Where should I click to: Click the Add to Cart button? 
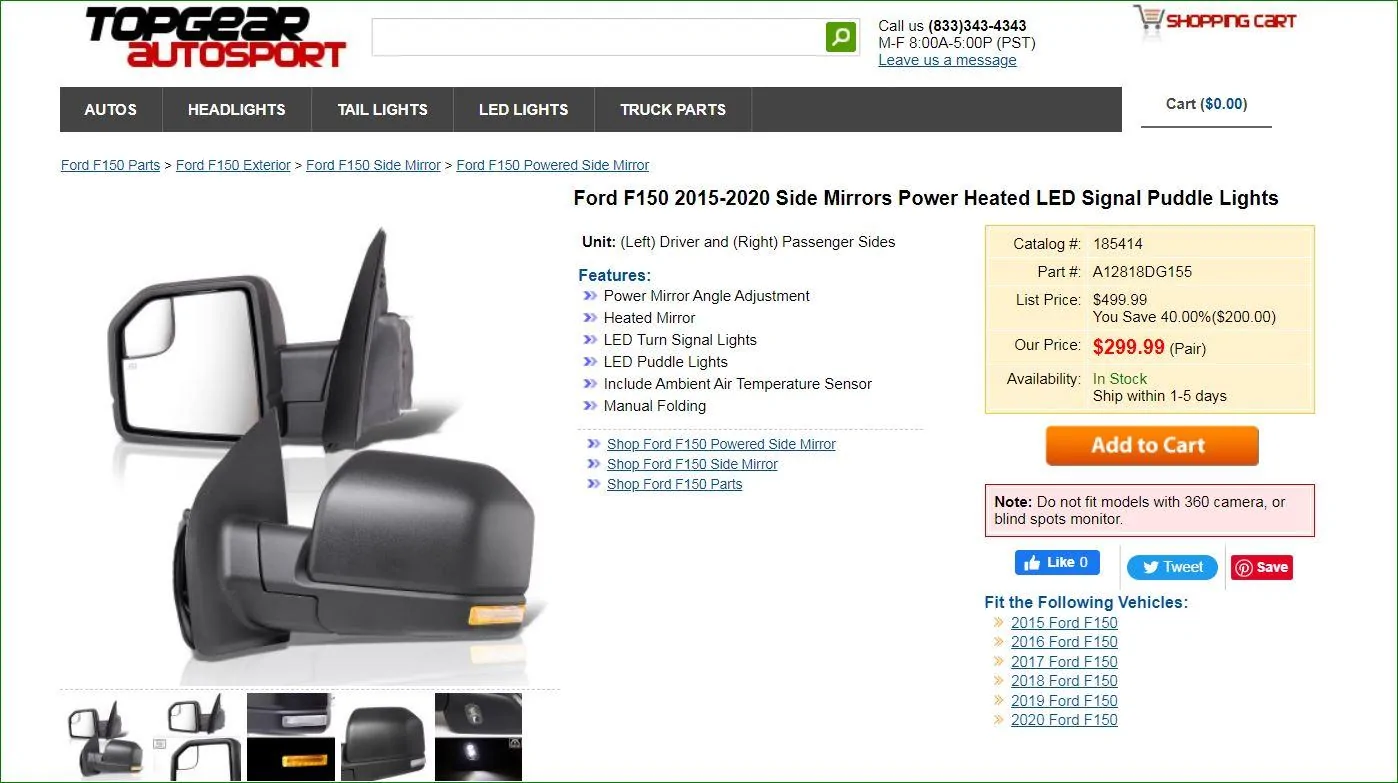[1152, 446]
